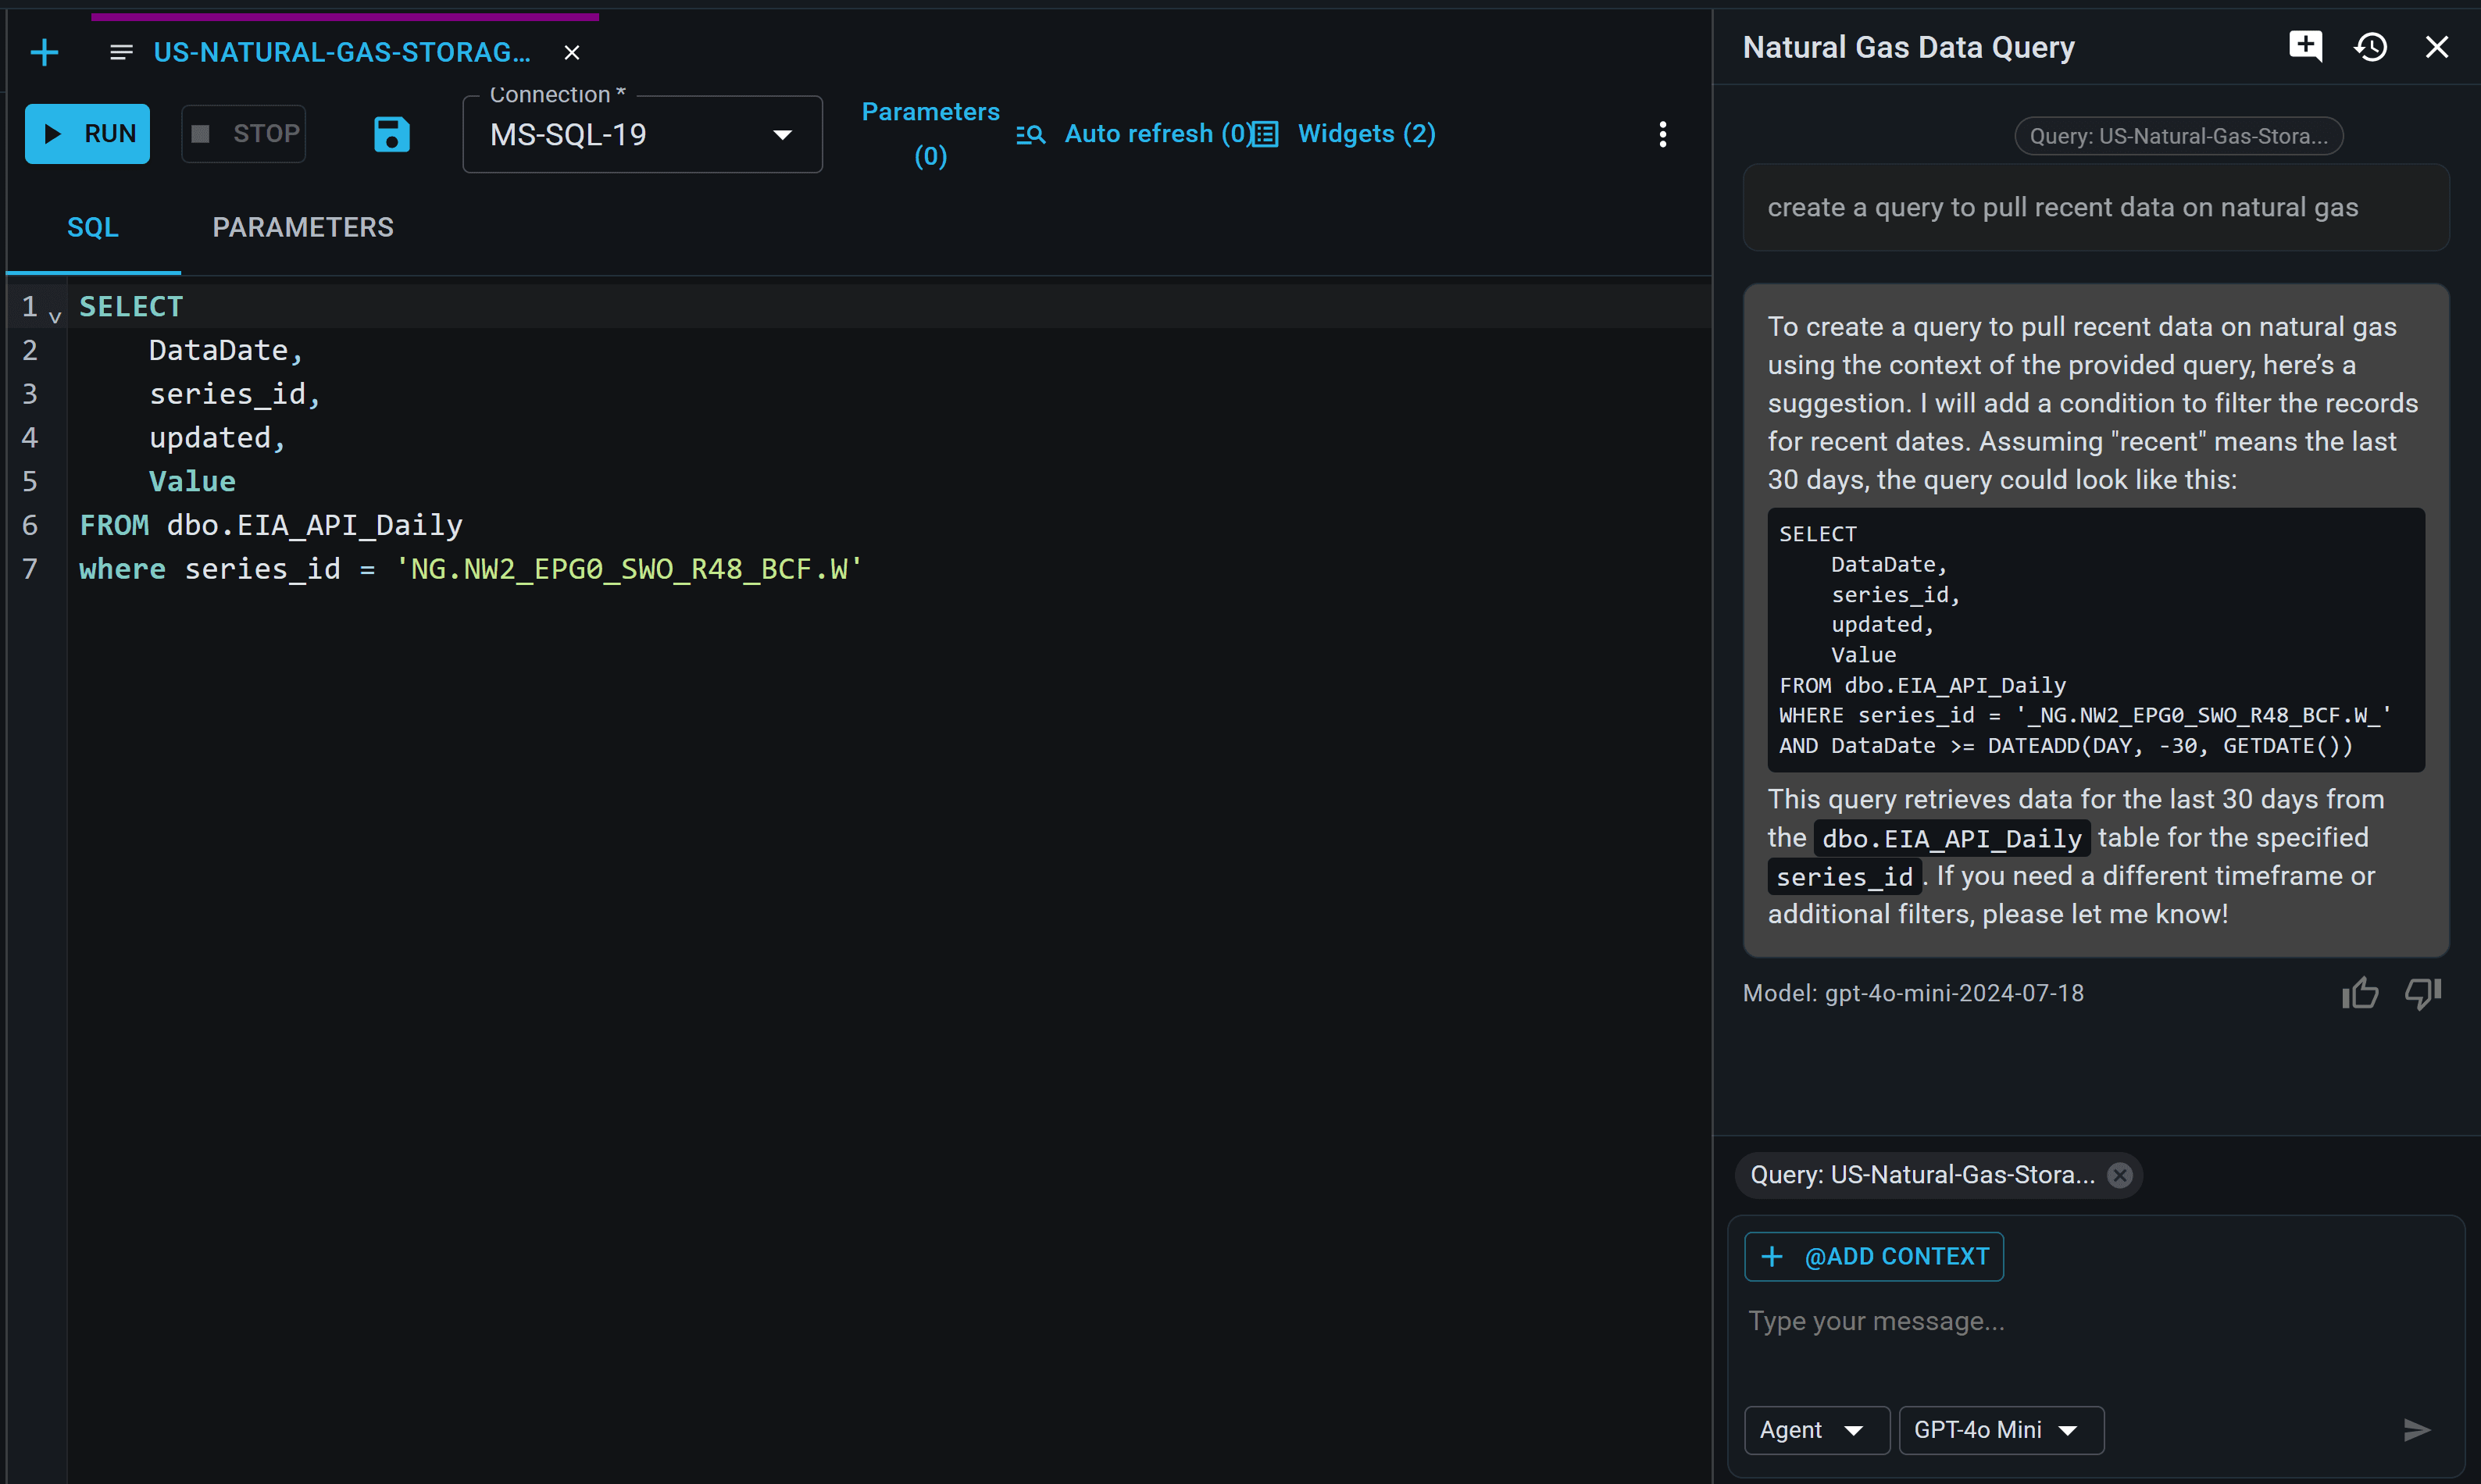Start a new chat in Natural Gas Data Query panel

(x=2305, y=46)
